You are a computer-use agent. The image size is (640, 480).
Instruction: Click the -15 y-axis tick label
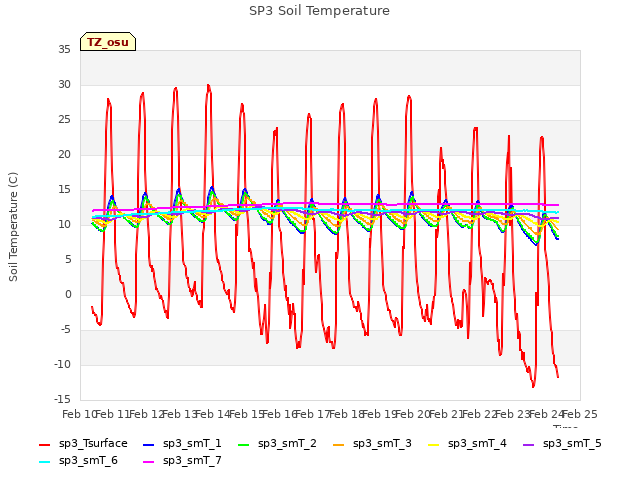(x=62, y=399)
